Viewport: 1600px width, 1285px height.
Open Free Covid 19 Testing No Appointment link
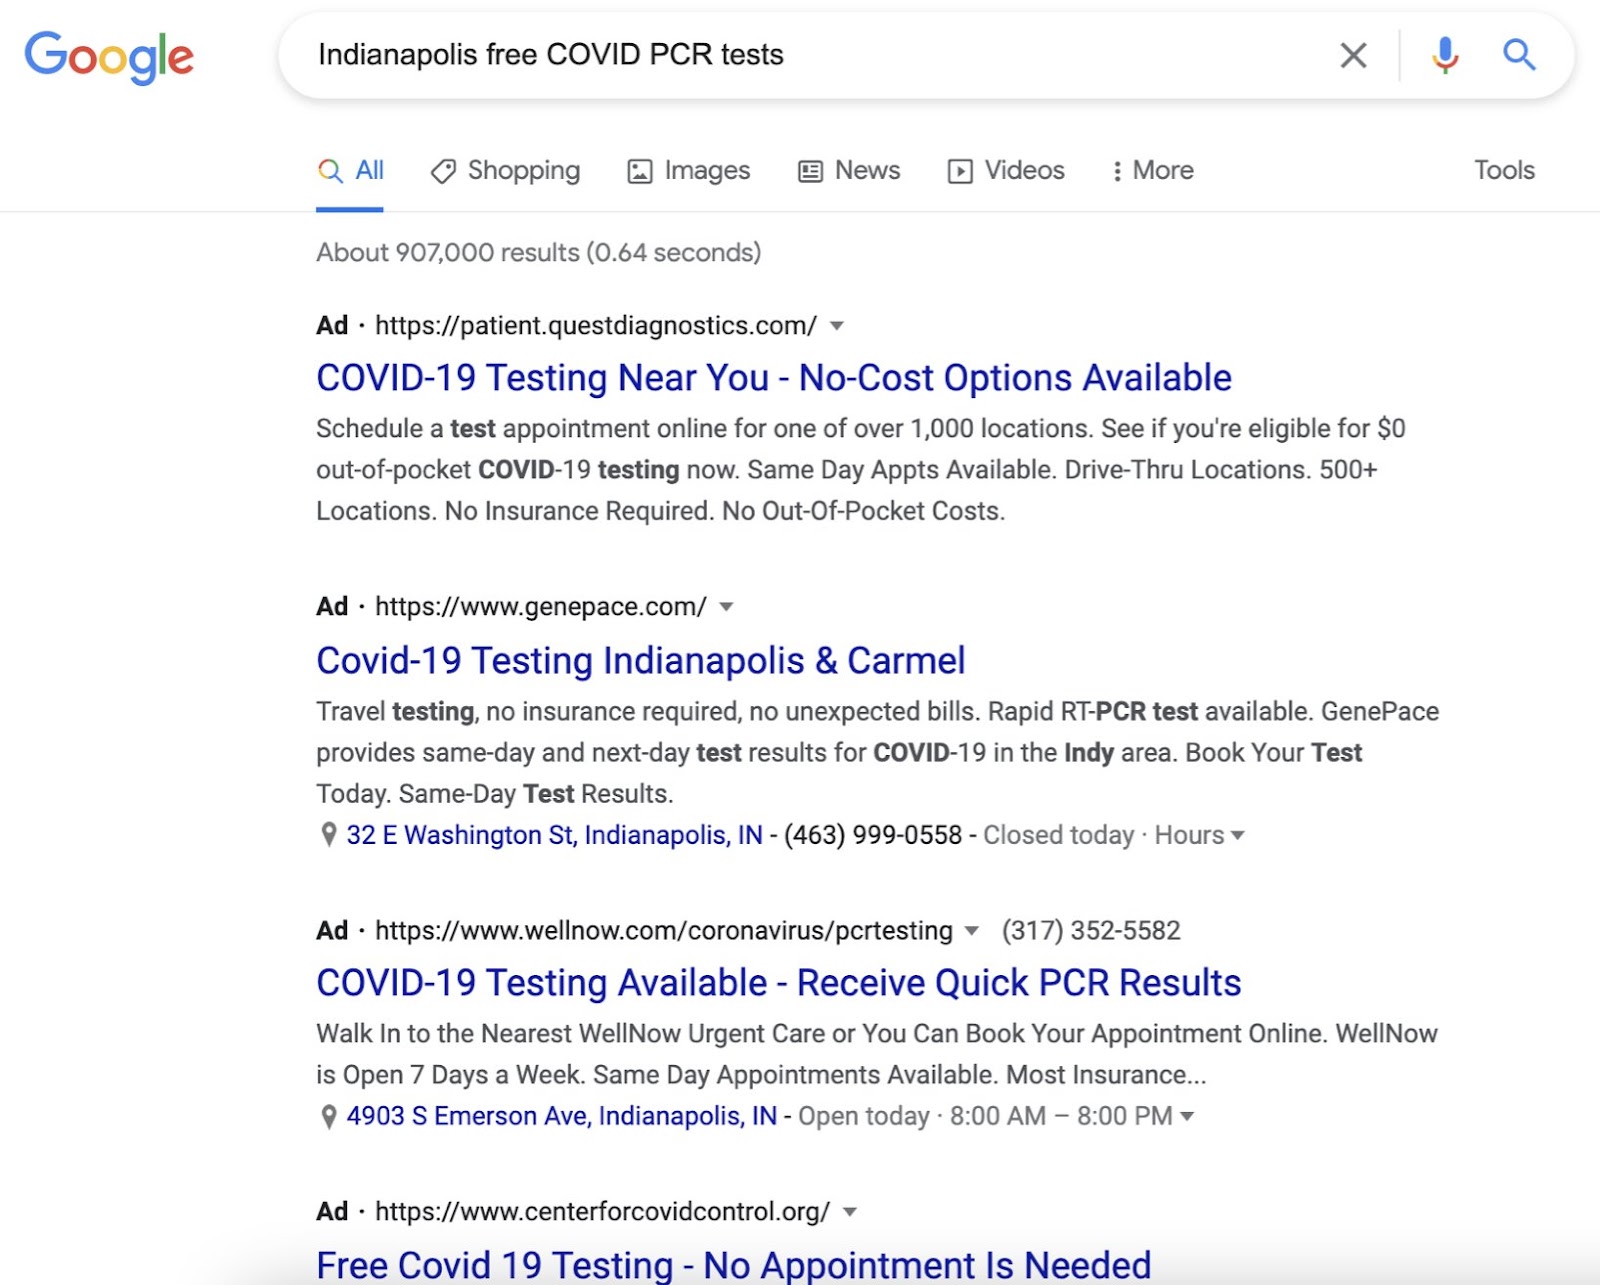pyautogui.click(x=734, y=1265)
